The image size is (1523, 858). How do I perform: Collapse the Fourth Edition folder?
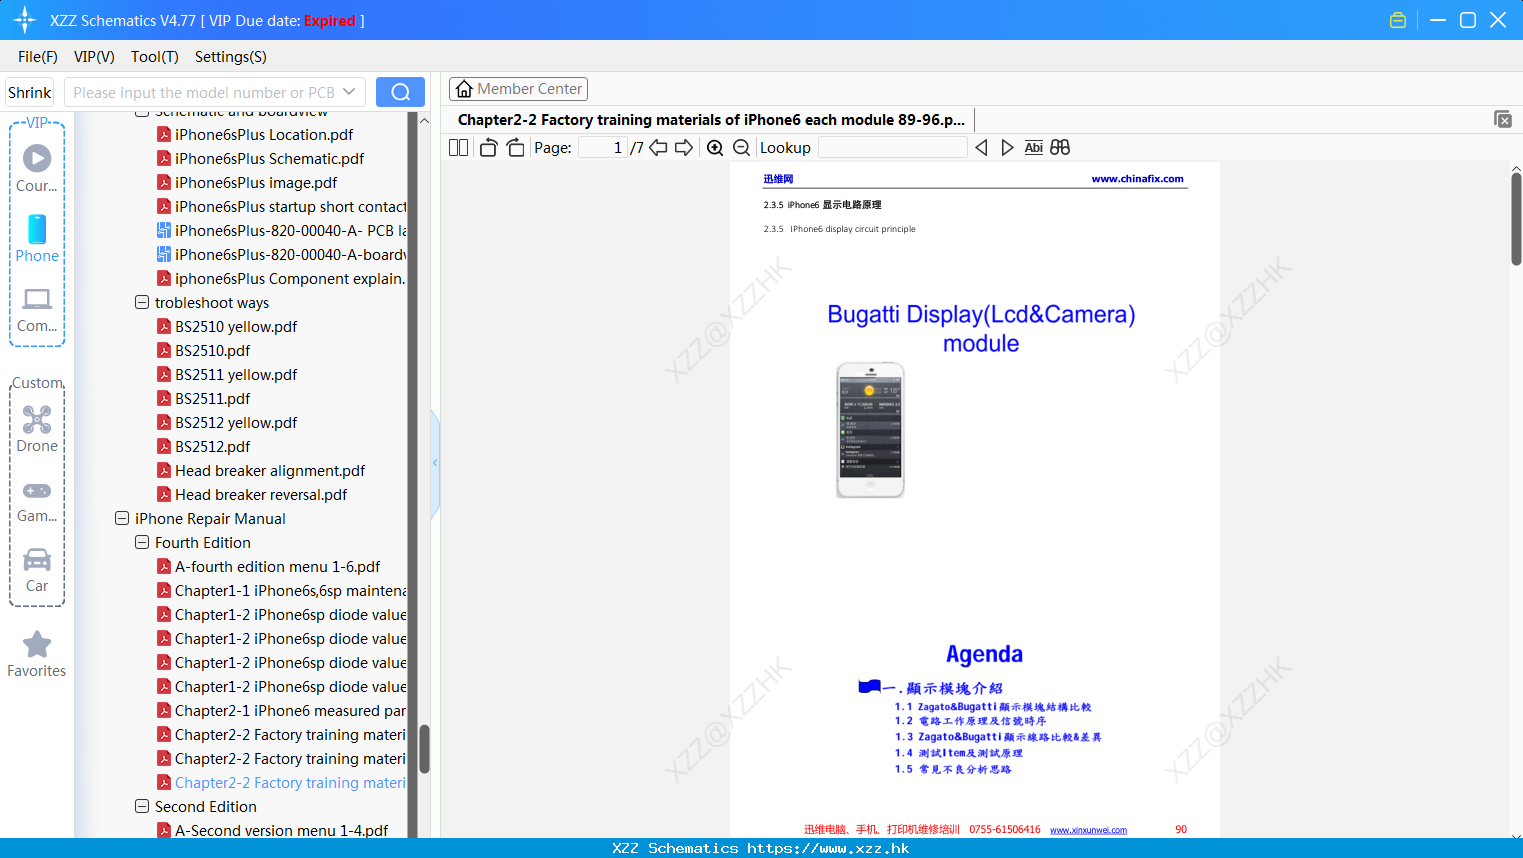[142, 542]
